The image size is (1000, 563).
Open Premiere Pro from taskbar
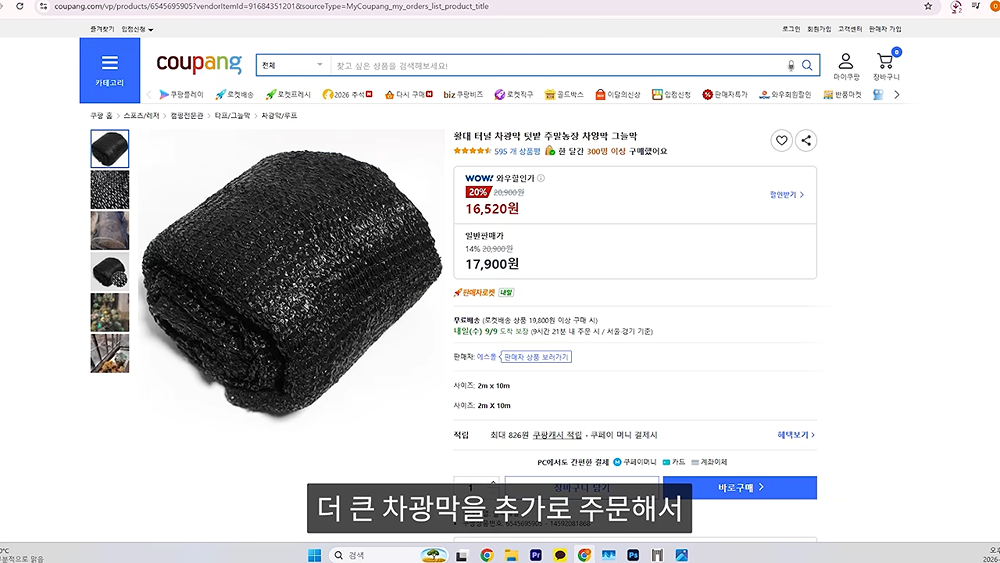coord(535,555)
